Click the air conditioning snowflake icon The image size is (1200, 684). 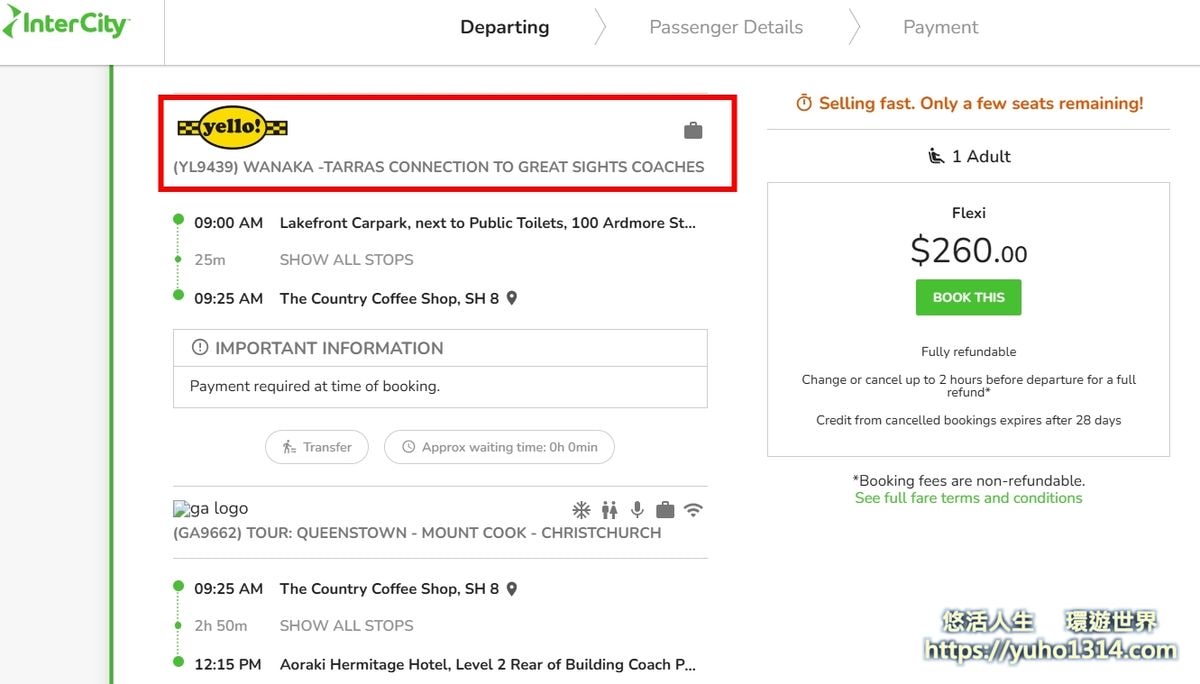(x=581, y=510)
